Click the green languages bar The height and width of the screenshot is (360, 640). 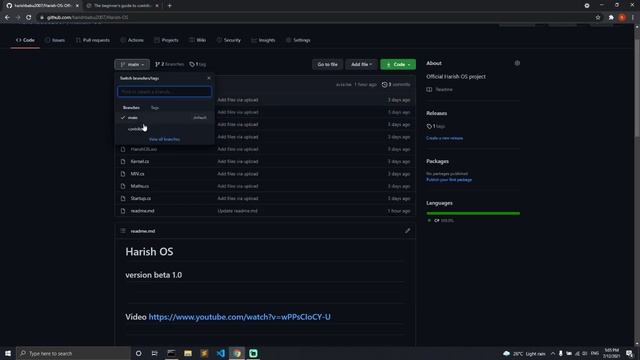pos(473,213)
